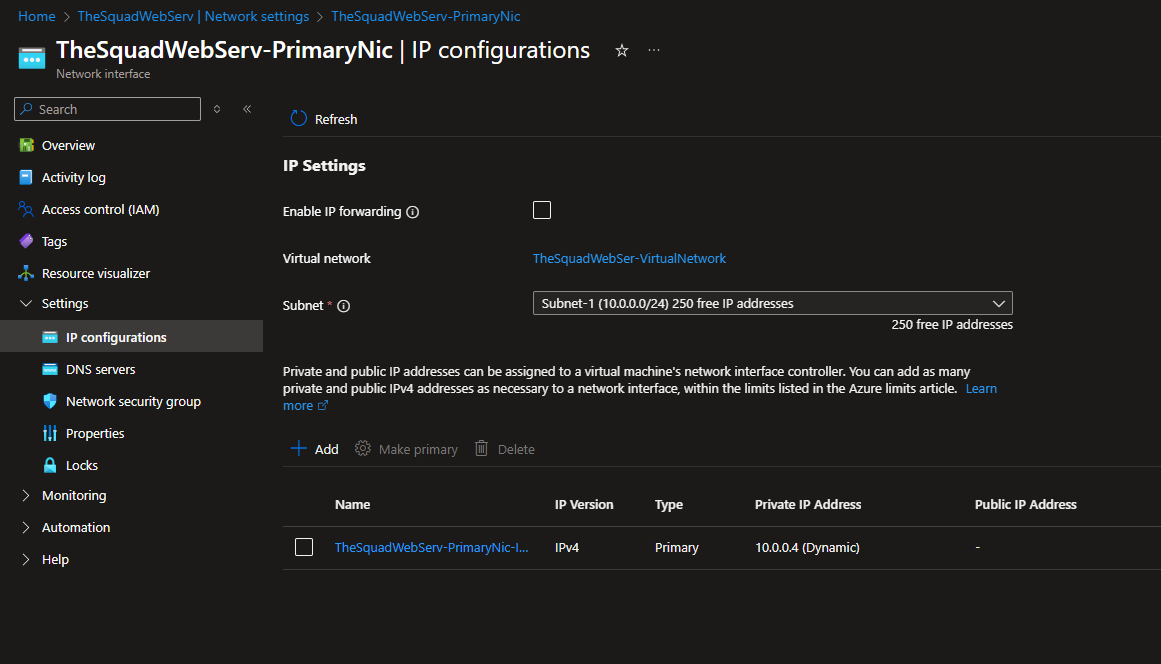Click the IP configurations sidebar icon
This screenshot has height=664, width=1161.
click(50, 338)
